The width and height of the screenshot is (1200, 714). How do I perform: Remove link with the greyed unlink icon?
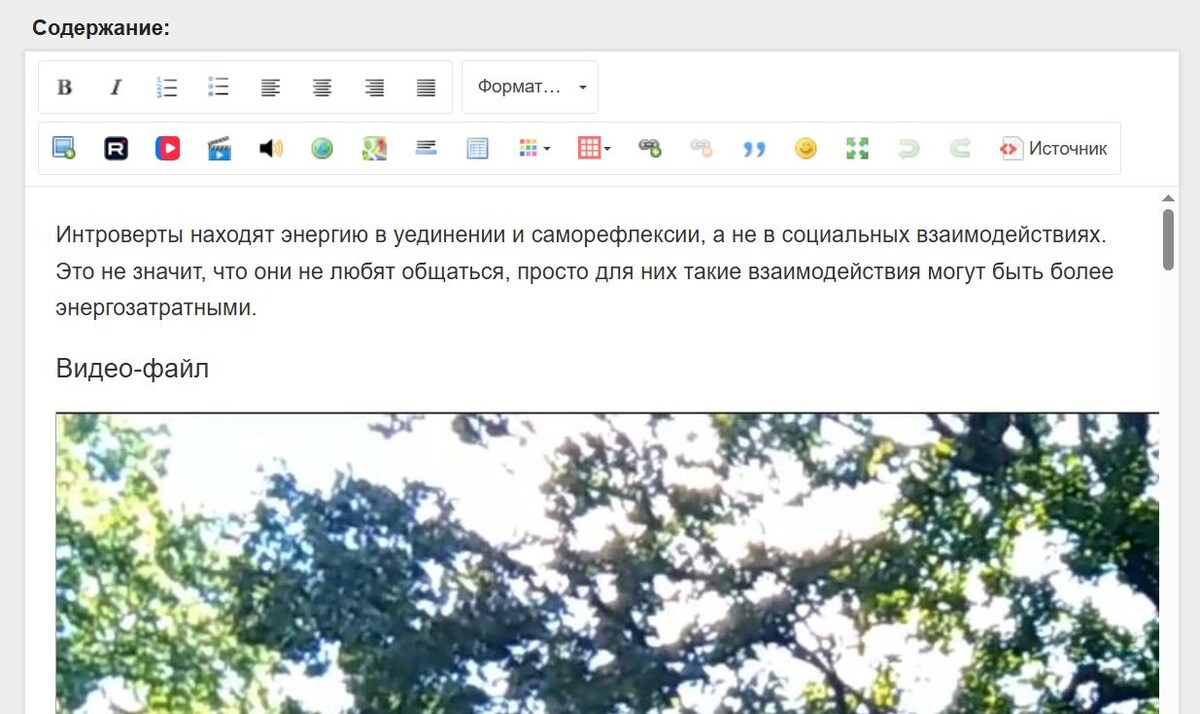(702, 149)
